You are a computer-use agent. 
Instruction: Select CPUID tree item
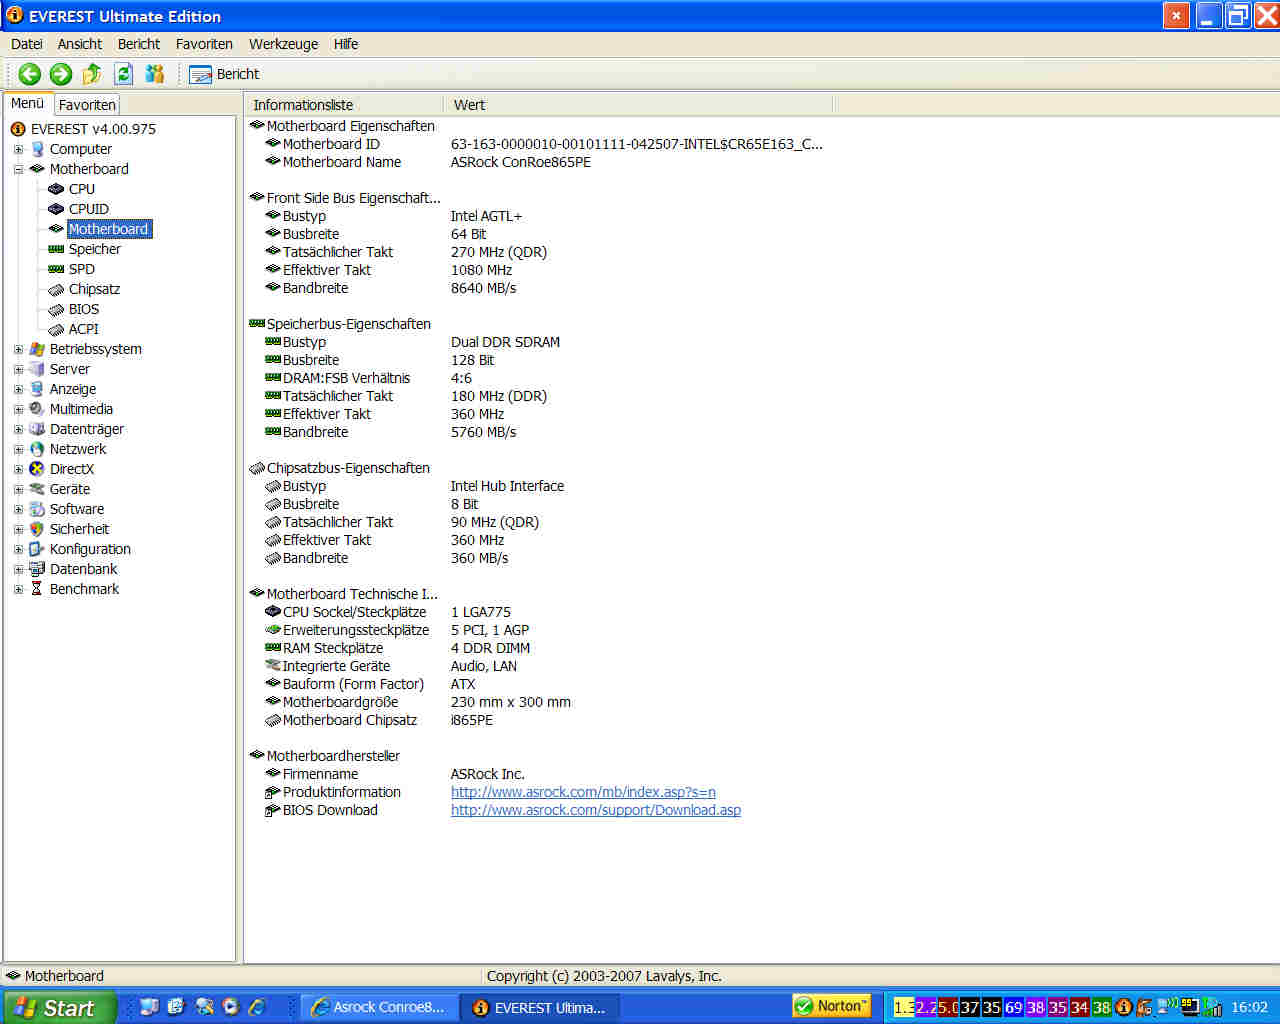coord(89,209)
